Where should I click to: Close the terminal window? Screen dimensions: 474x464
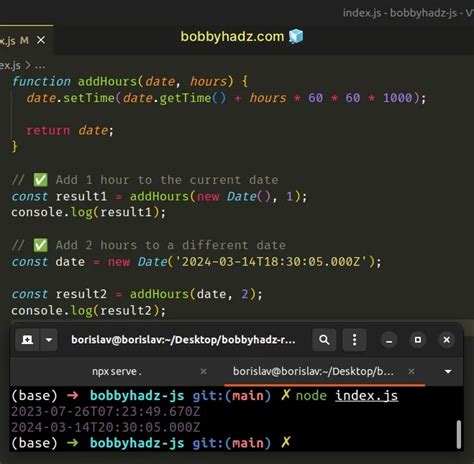447,340
